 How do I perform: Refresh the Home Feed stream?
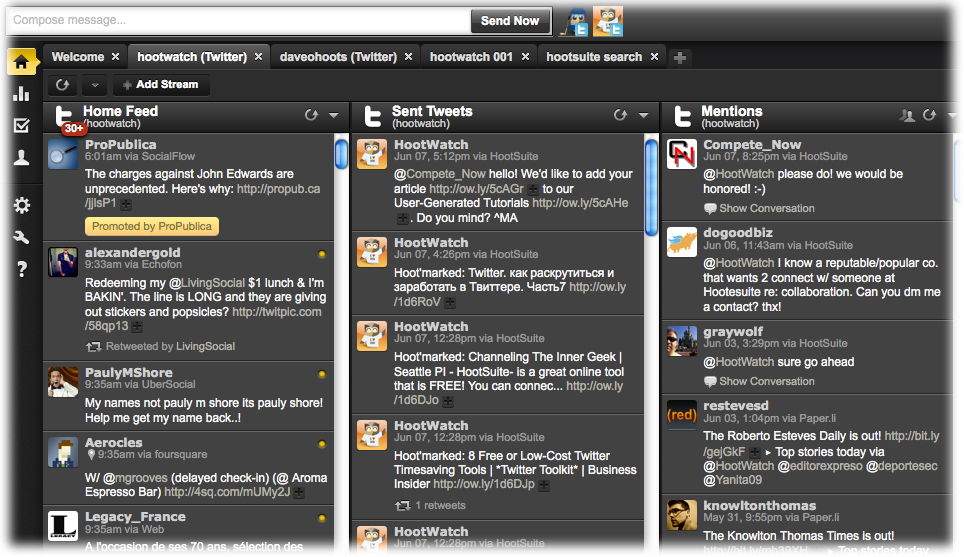tap(312, 115)
